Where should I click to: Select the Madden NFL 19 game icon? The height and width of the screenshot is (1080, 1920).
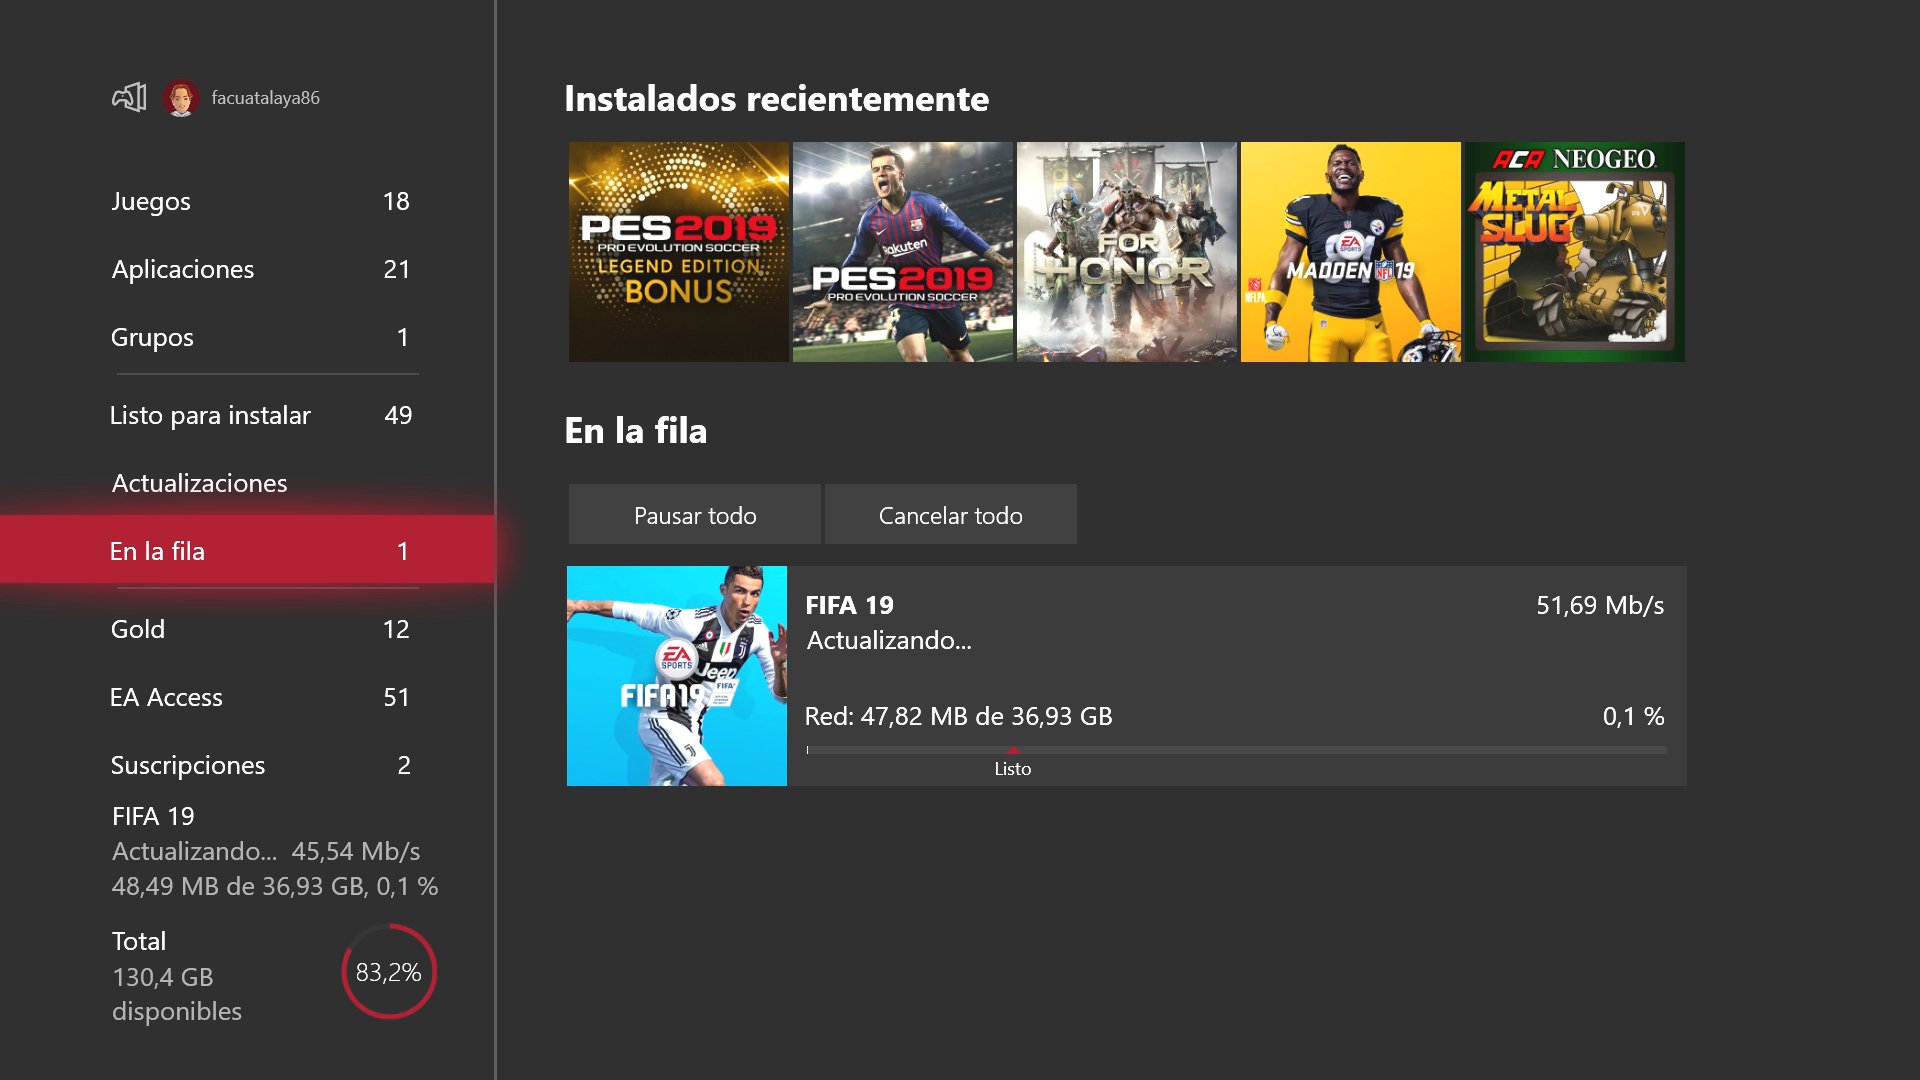(1352, 252)
